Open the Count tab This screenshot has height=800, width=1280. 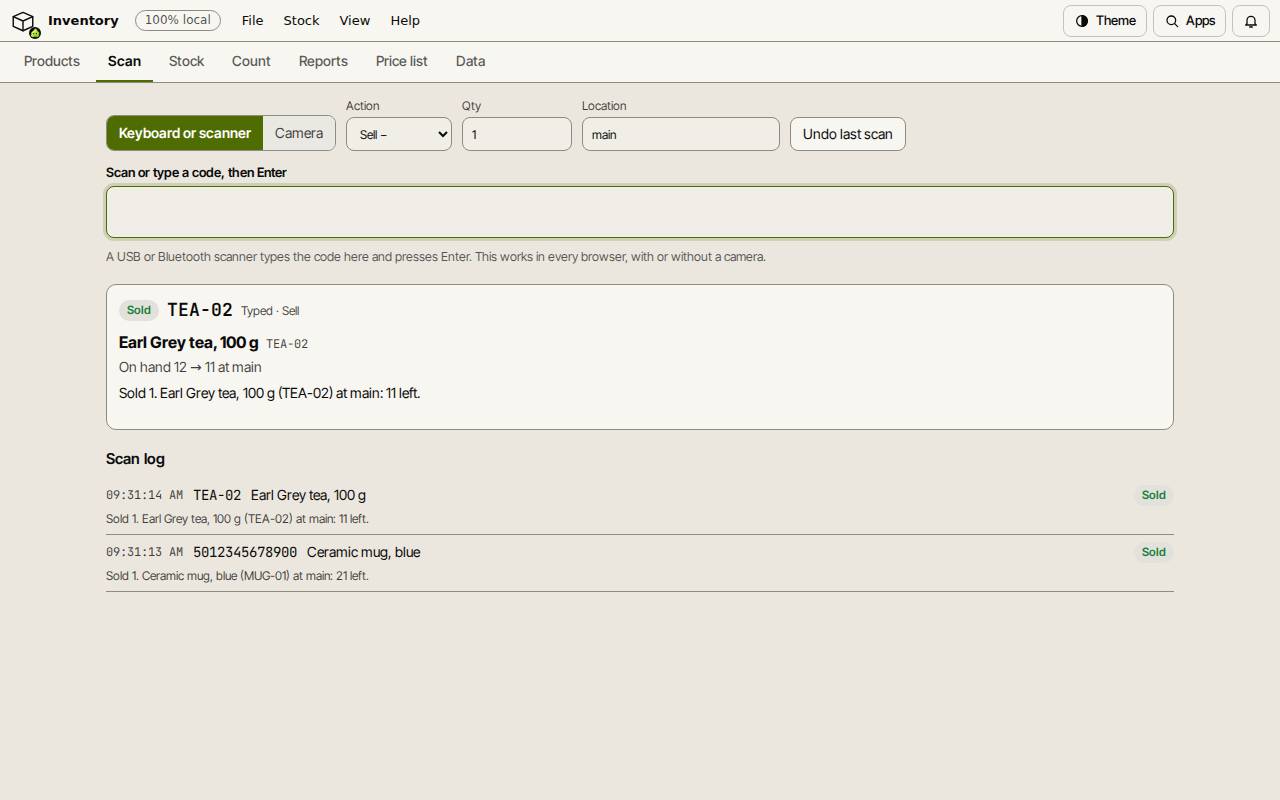click(x=251, y=61)
